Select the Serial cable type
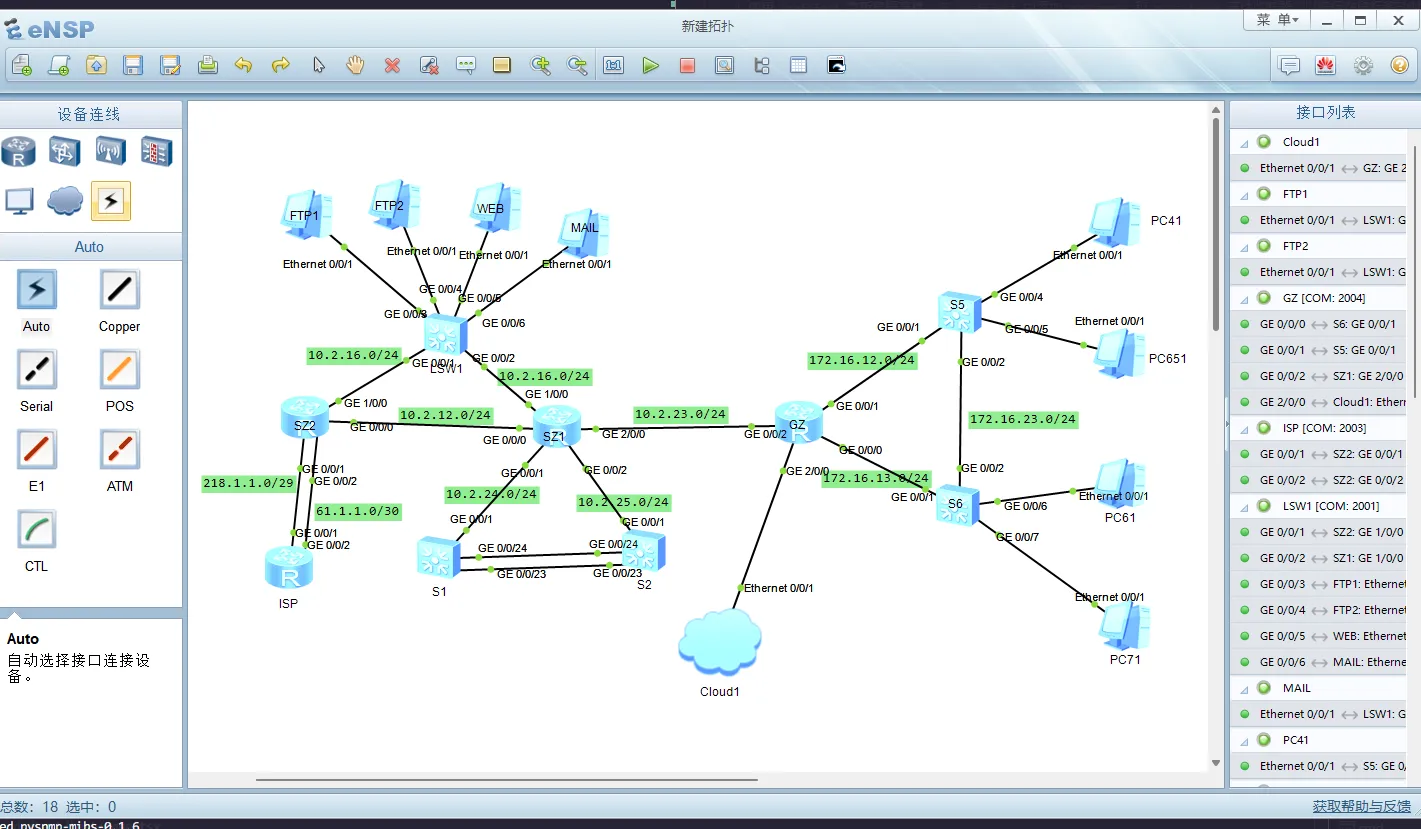Image resolution: width=1421 pixels, height=829 pixels. tap(37, 370)
